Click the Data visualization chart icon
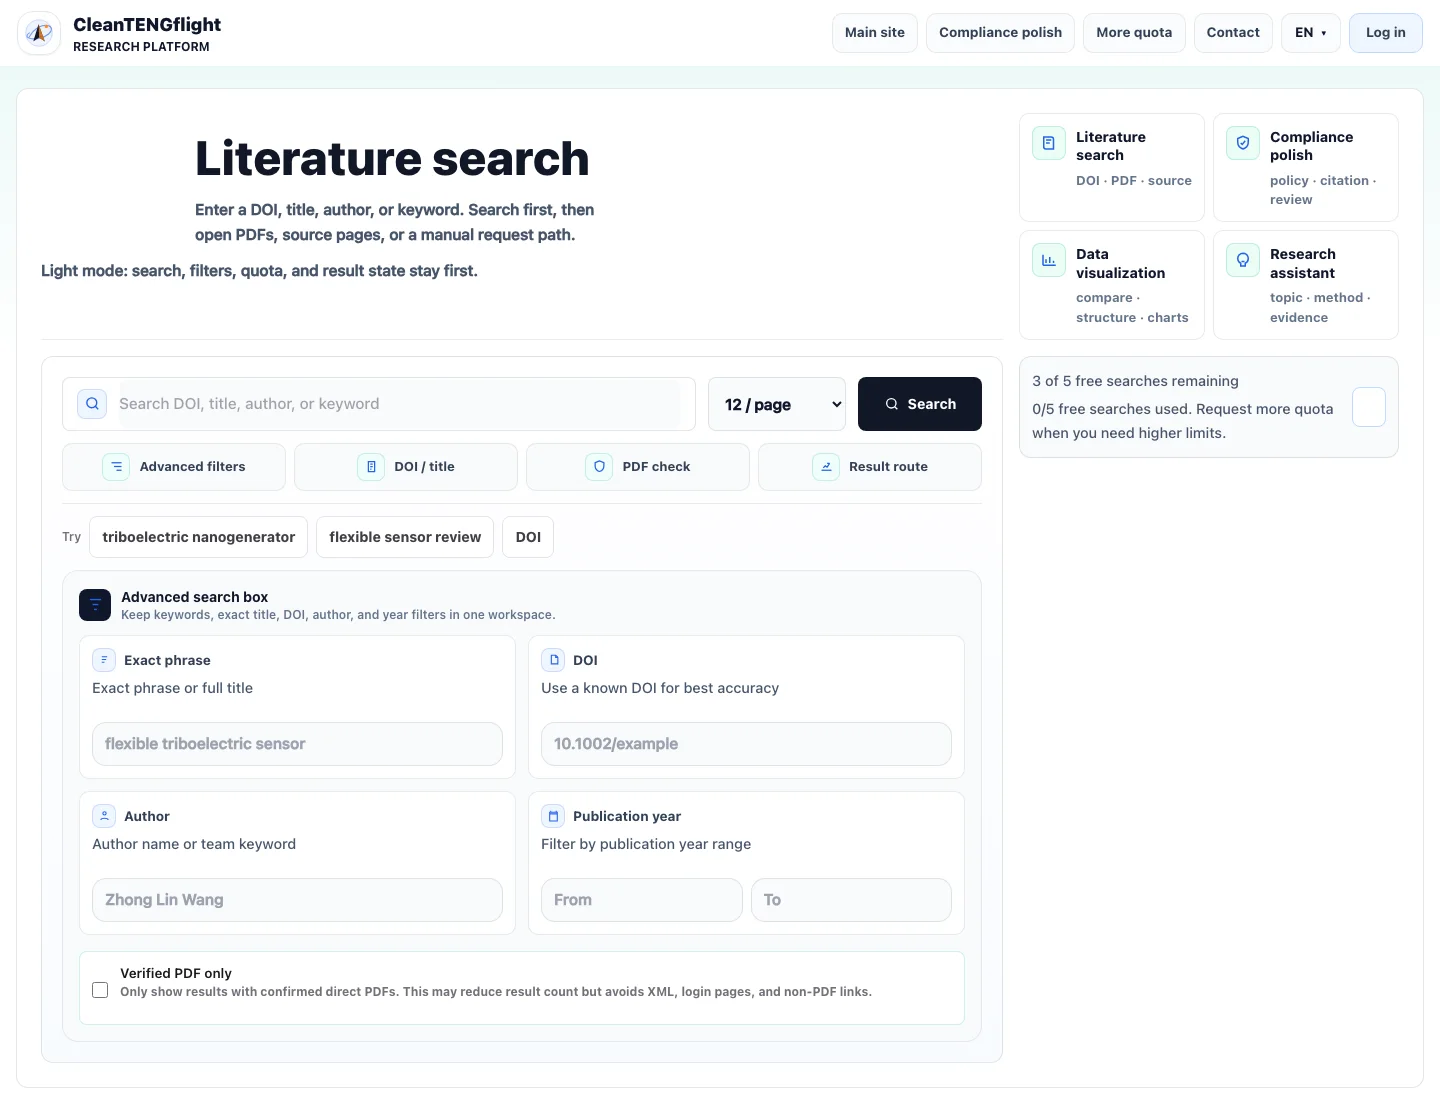The image size is (1440, 1100). tap(1049, 260)
